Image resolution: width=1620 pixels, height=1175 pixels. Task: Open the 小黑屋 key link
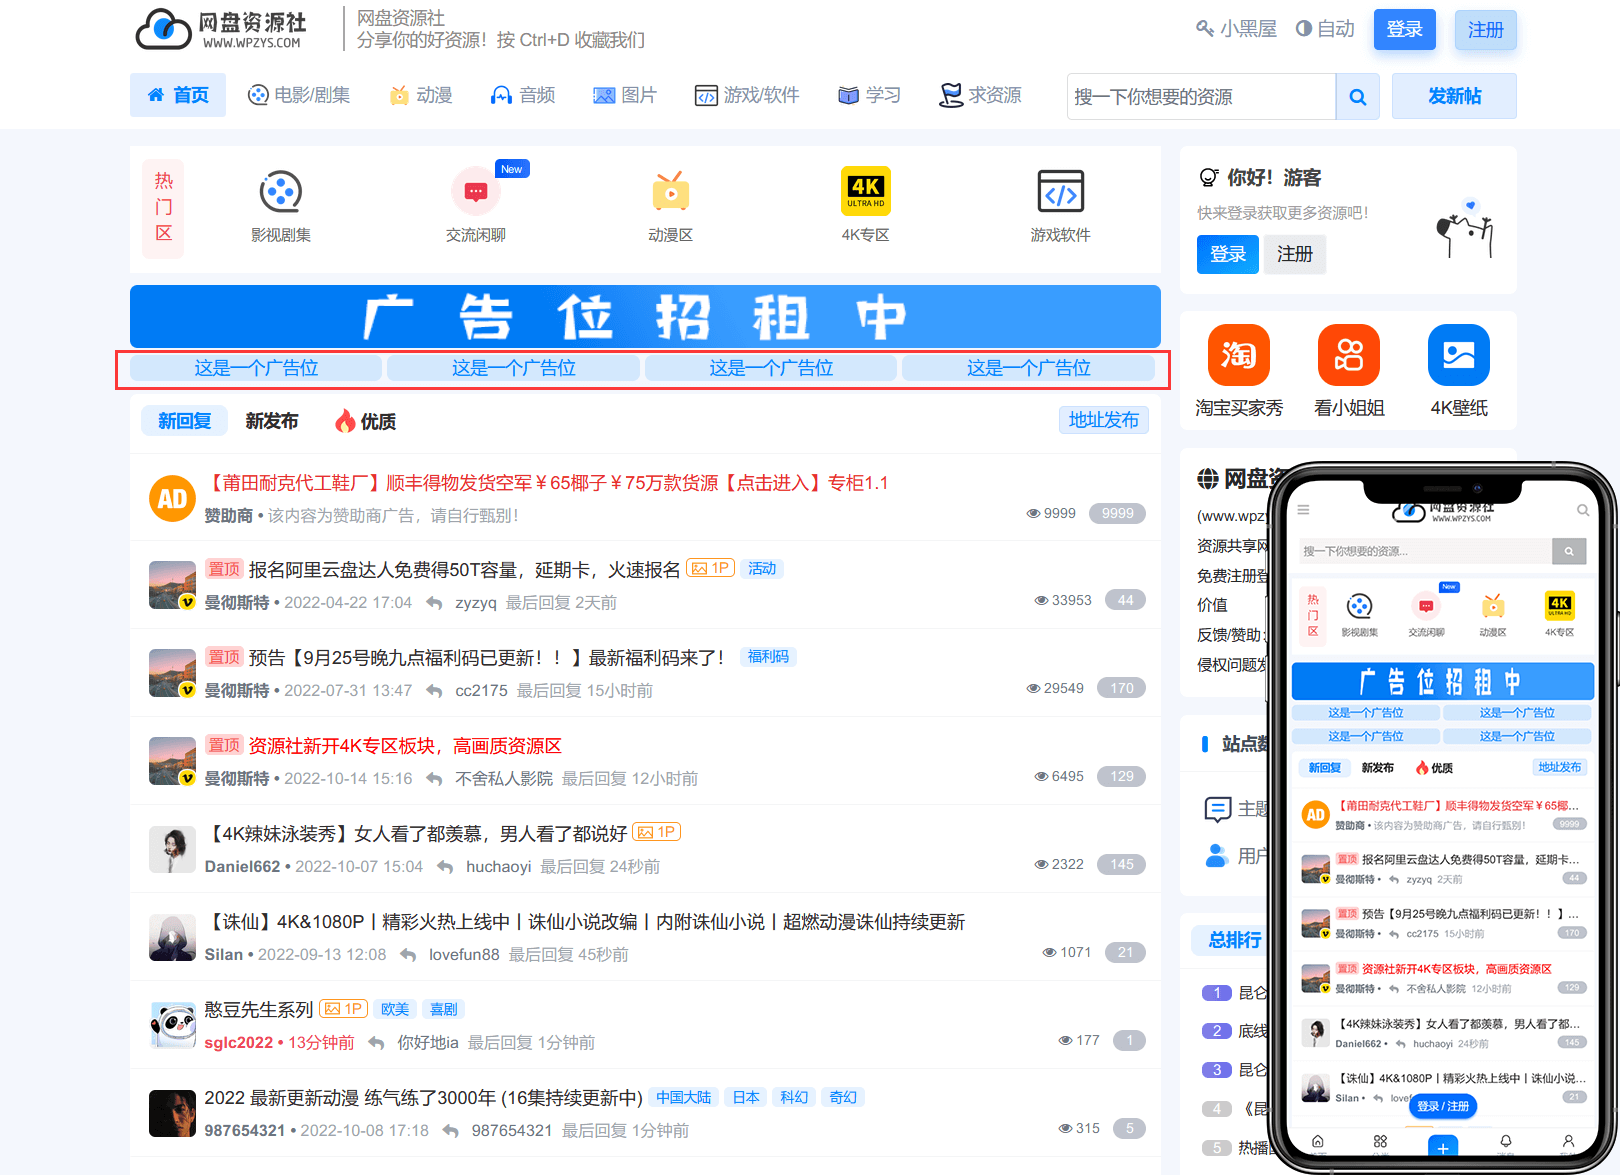[1236, 29]
